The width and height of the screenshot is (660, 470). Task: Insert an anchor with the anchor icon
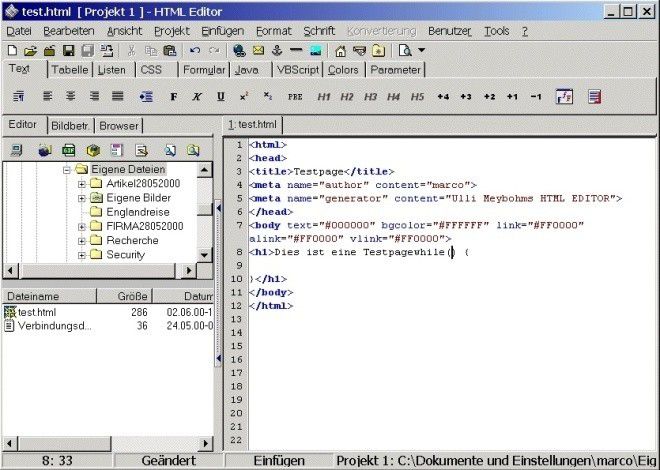pyautogui.click(x=277, y=51)
